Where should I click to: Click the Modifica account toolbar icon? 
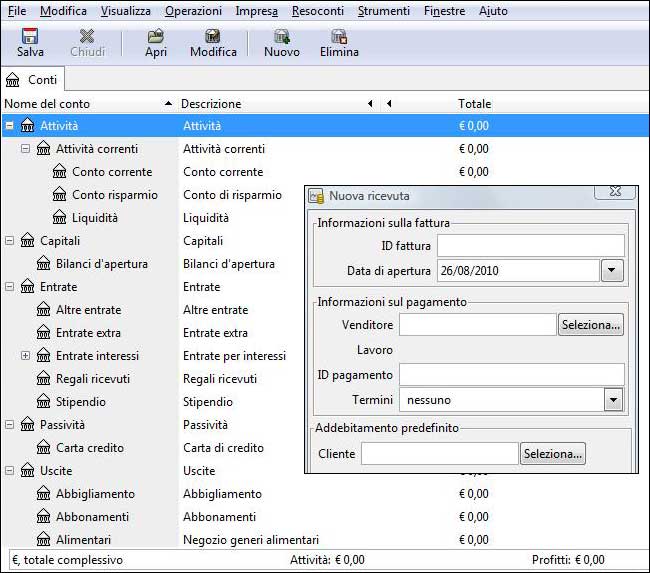(213, 36)
